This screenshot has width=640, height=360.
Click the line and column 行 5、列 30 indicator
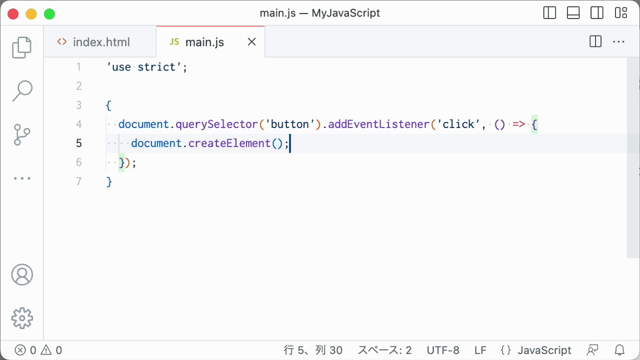pos(313,350)
